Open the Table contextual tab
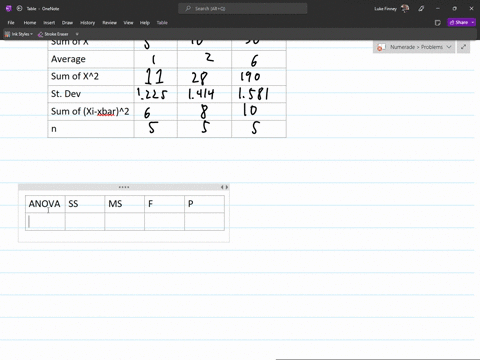 [x=162, y=23]
